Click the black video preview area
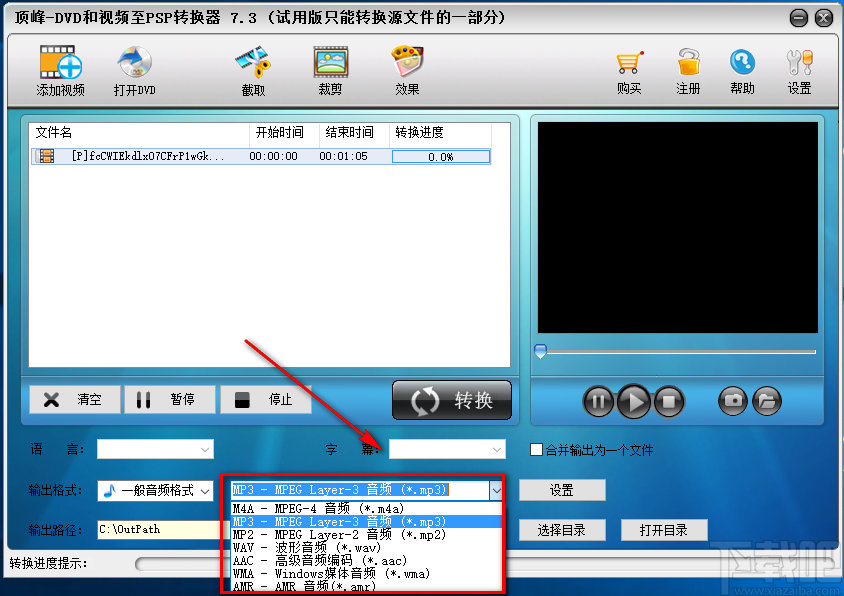The height and width of the screenshot is (596, 844). tap(678, 227)
